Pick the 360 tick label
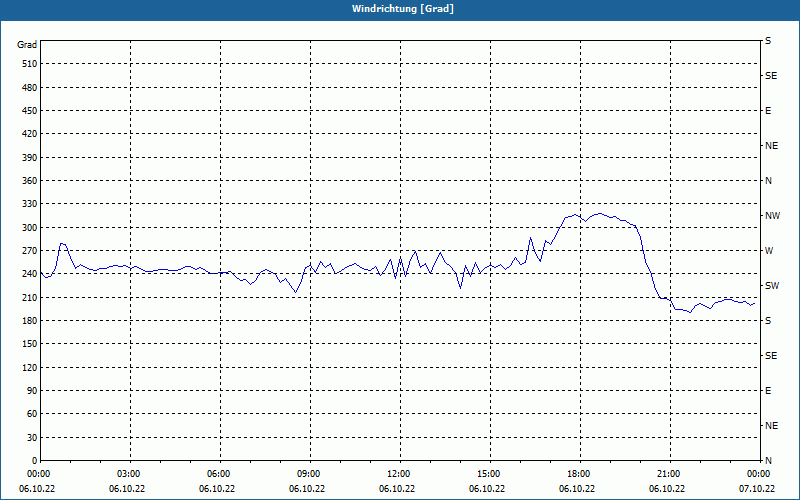This screenshot has width=800, height=500. pos(29,181)
